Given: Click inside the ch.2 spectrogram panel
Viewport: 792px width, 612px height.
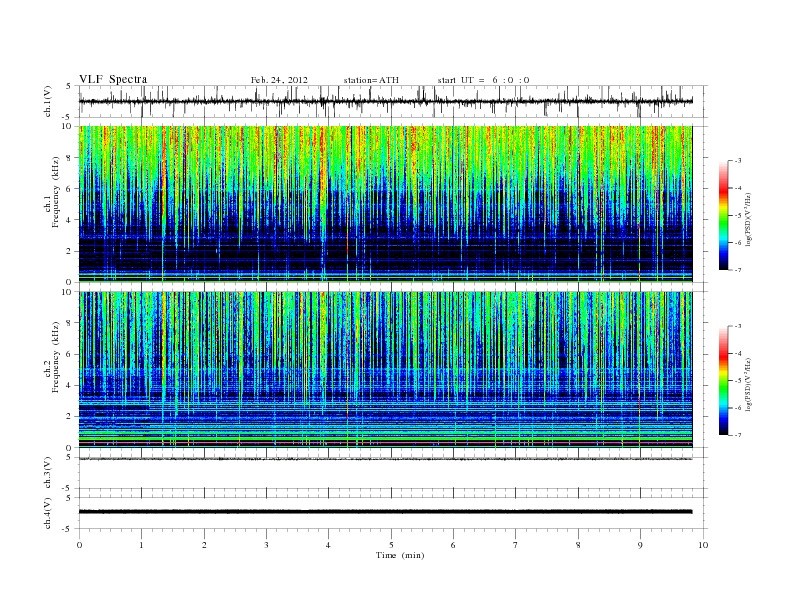Looking at the screenshot, I should [x=385, y=369].
